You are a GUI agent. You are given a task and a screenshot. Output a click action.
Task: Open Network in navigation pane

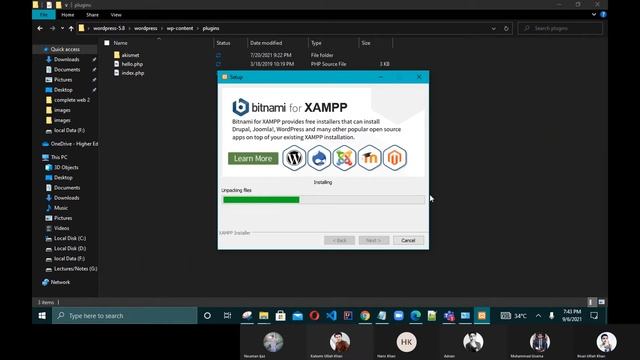60,282
